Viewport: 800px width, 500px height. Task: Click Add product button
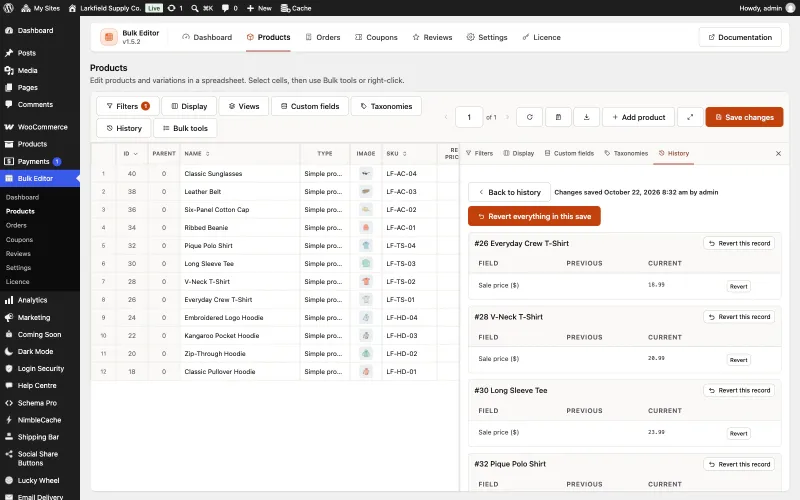[x=638, y=117]
